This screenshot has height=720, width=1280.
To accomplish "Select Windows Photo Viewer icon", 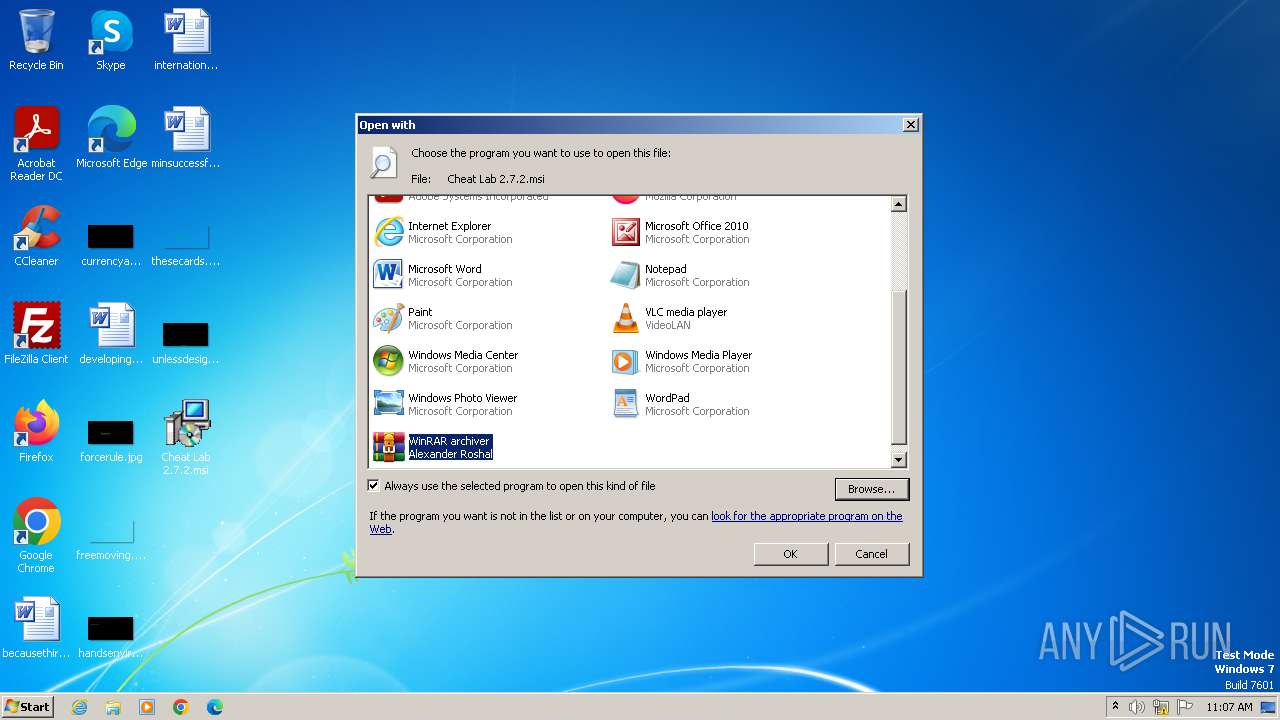I will pyautogui.click(x=388, y=404).
